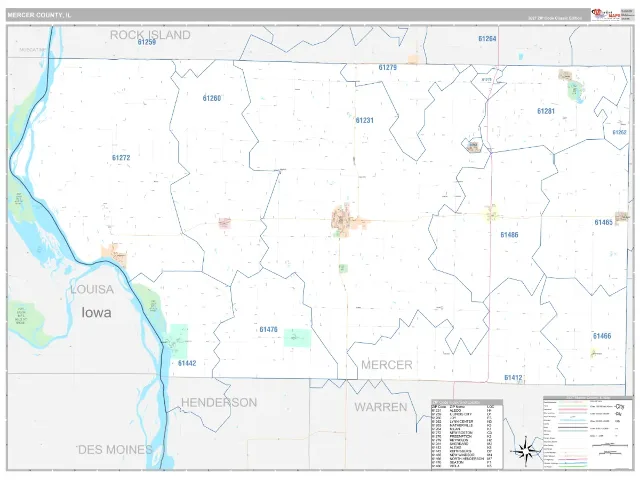
Task: Click ZIP code label 61260
Action: pos(212,98)
